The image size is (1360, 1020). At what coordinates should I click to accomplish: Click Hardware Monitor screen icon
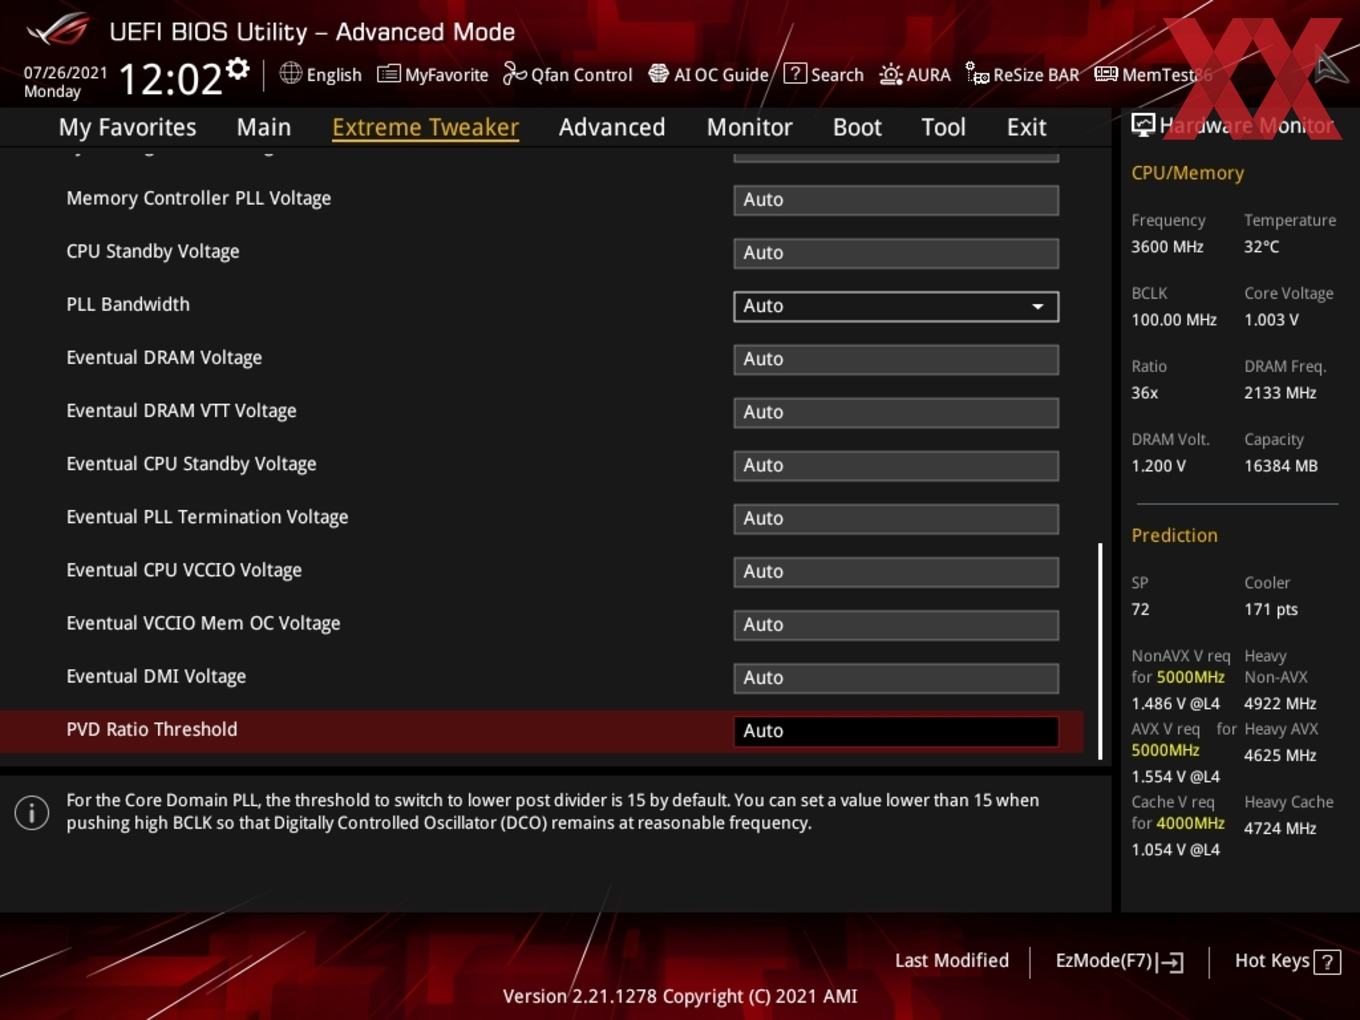[x=1143, y=125]
